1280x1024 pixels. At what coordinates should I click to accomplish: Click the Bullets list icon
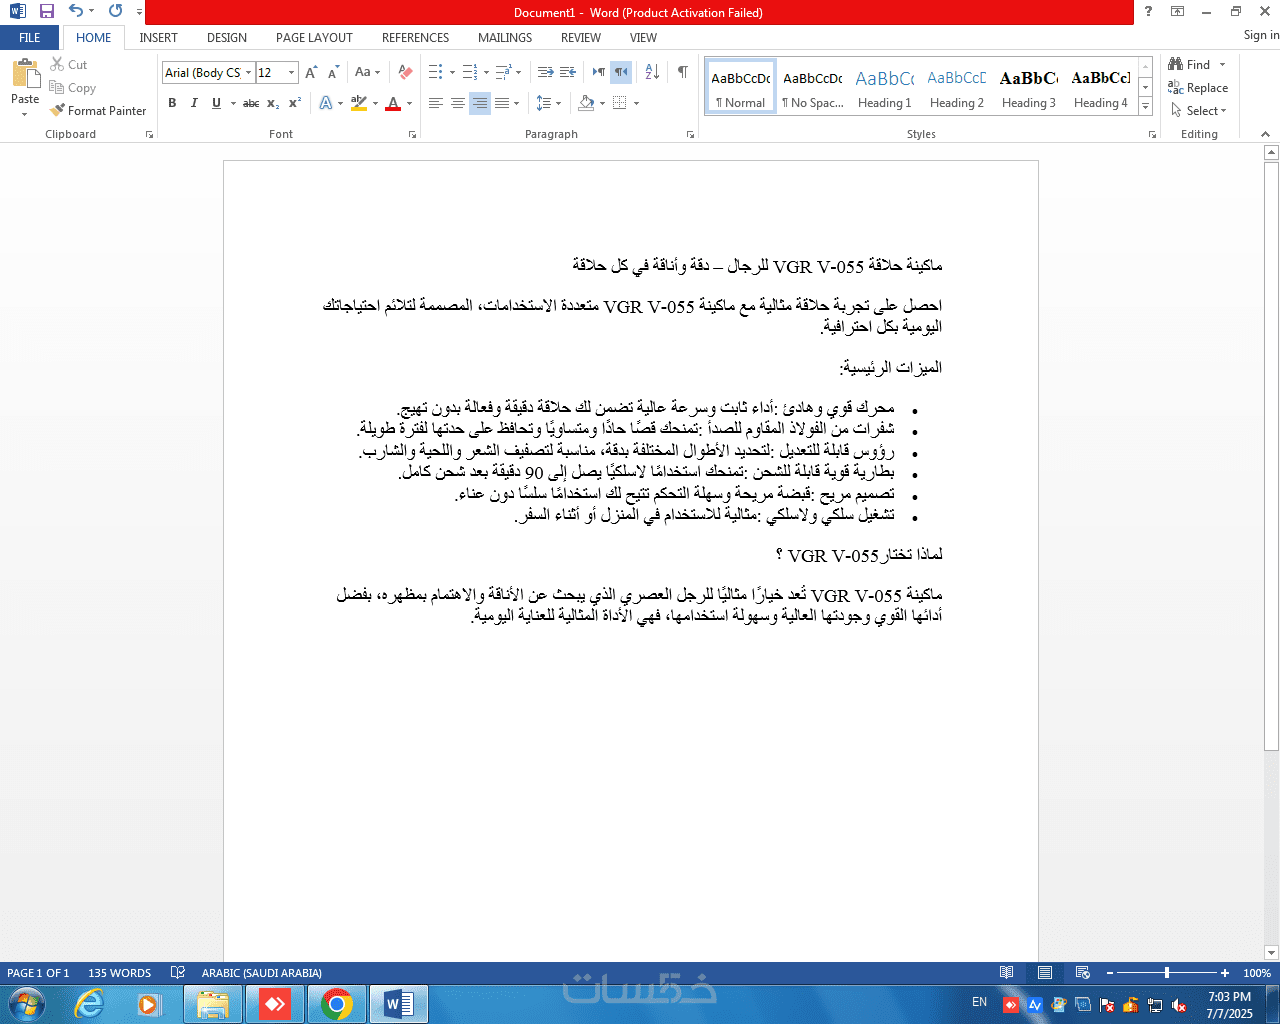point(436,72)
